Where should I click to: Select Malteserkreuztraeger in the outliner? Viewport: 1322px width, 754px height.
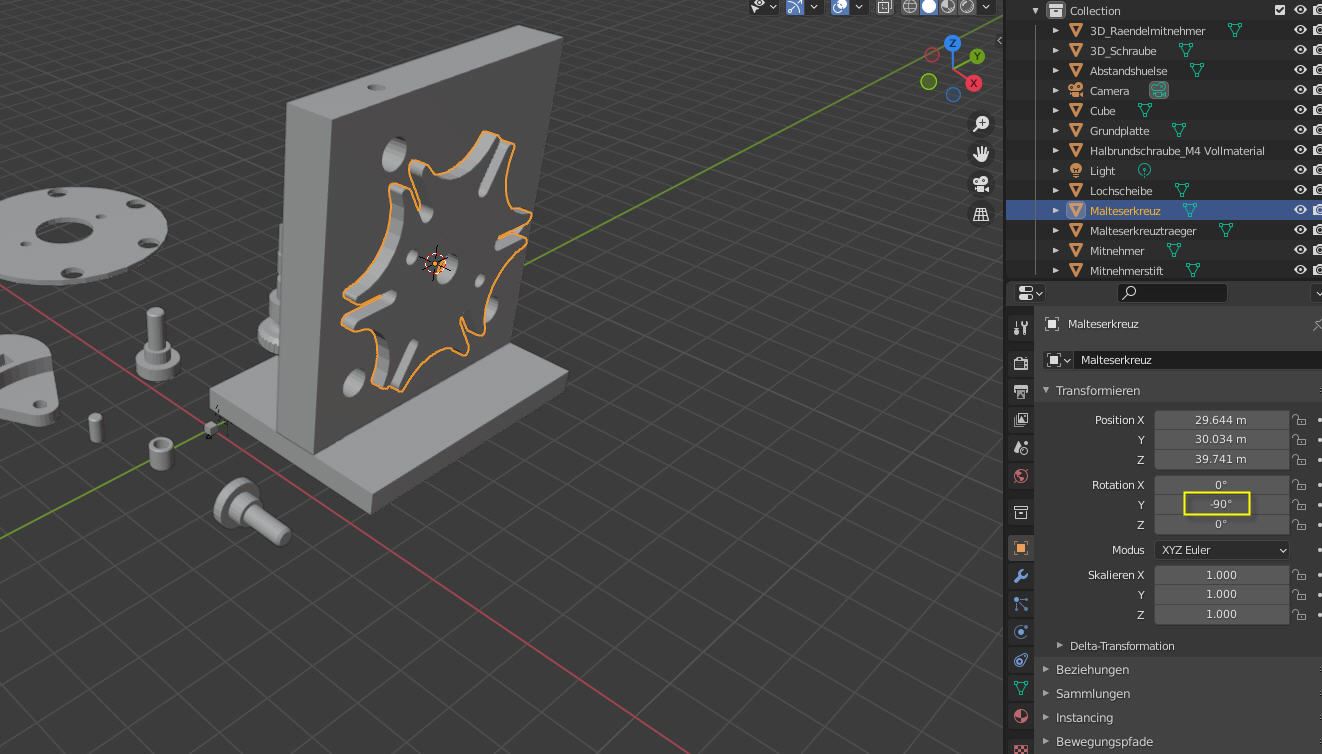click(1142, 231)
